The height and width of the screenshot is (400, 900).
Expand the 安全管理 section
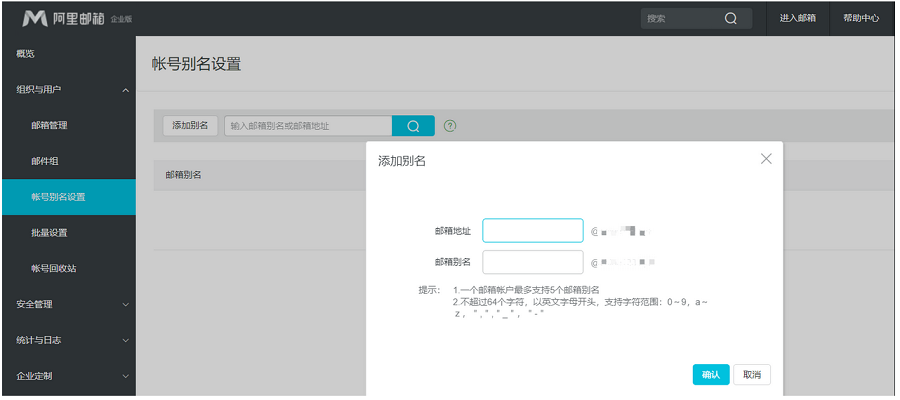(x=126, y=305)
